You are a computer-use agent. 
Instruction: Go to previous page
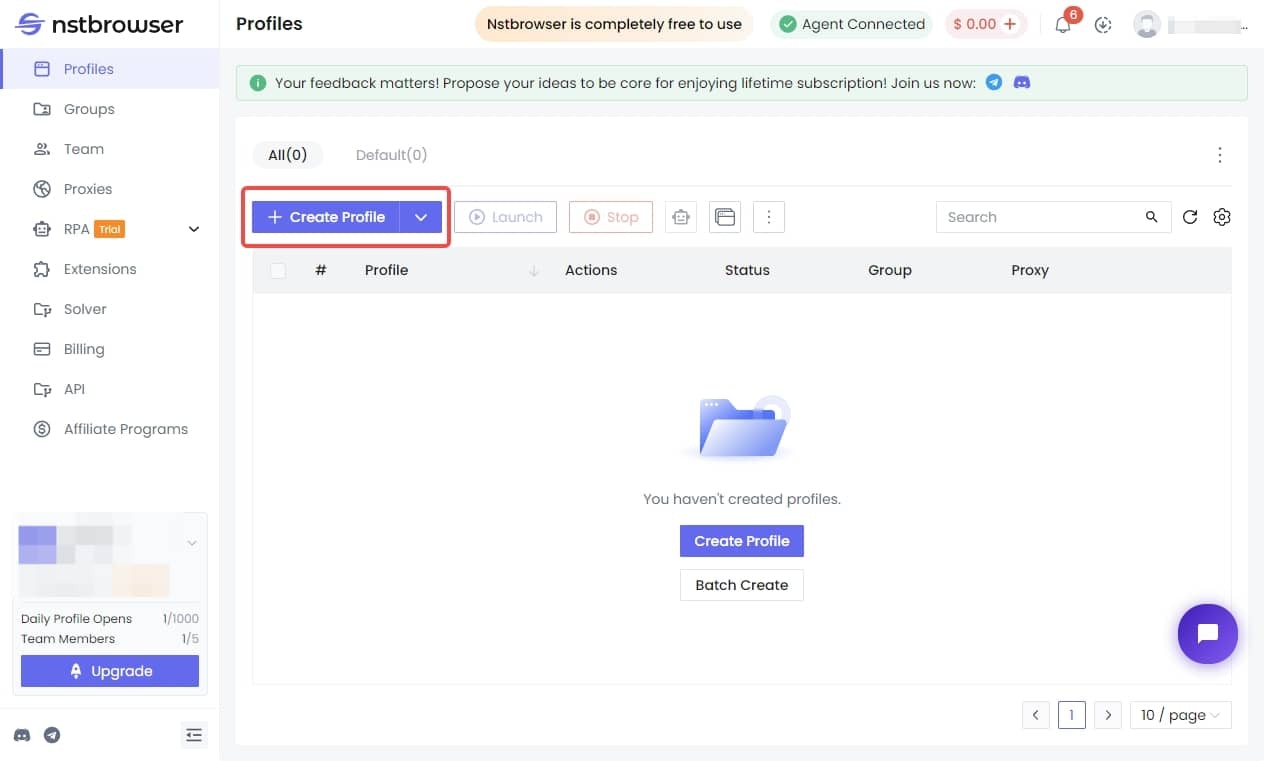[1036, 715]
